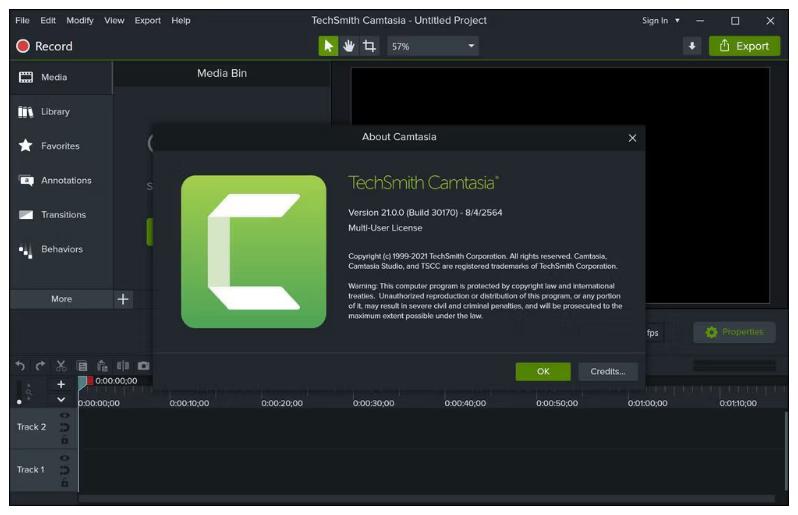Click the download arrow beside Export
The image size is (798, 515).
[x=692, y=46]
